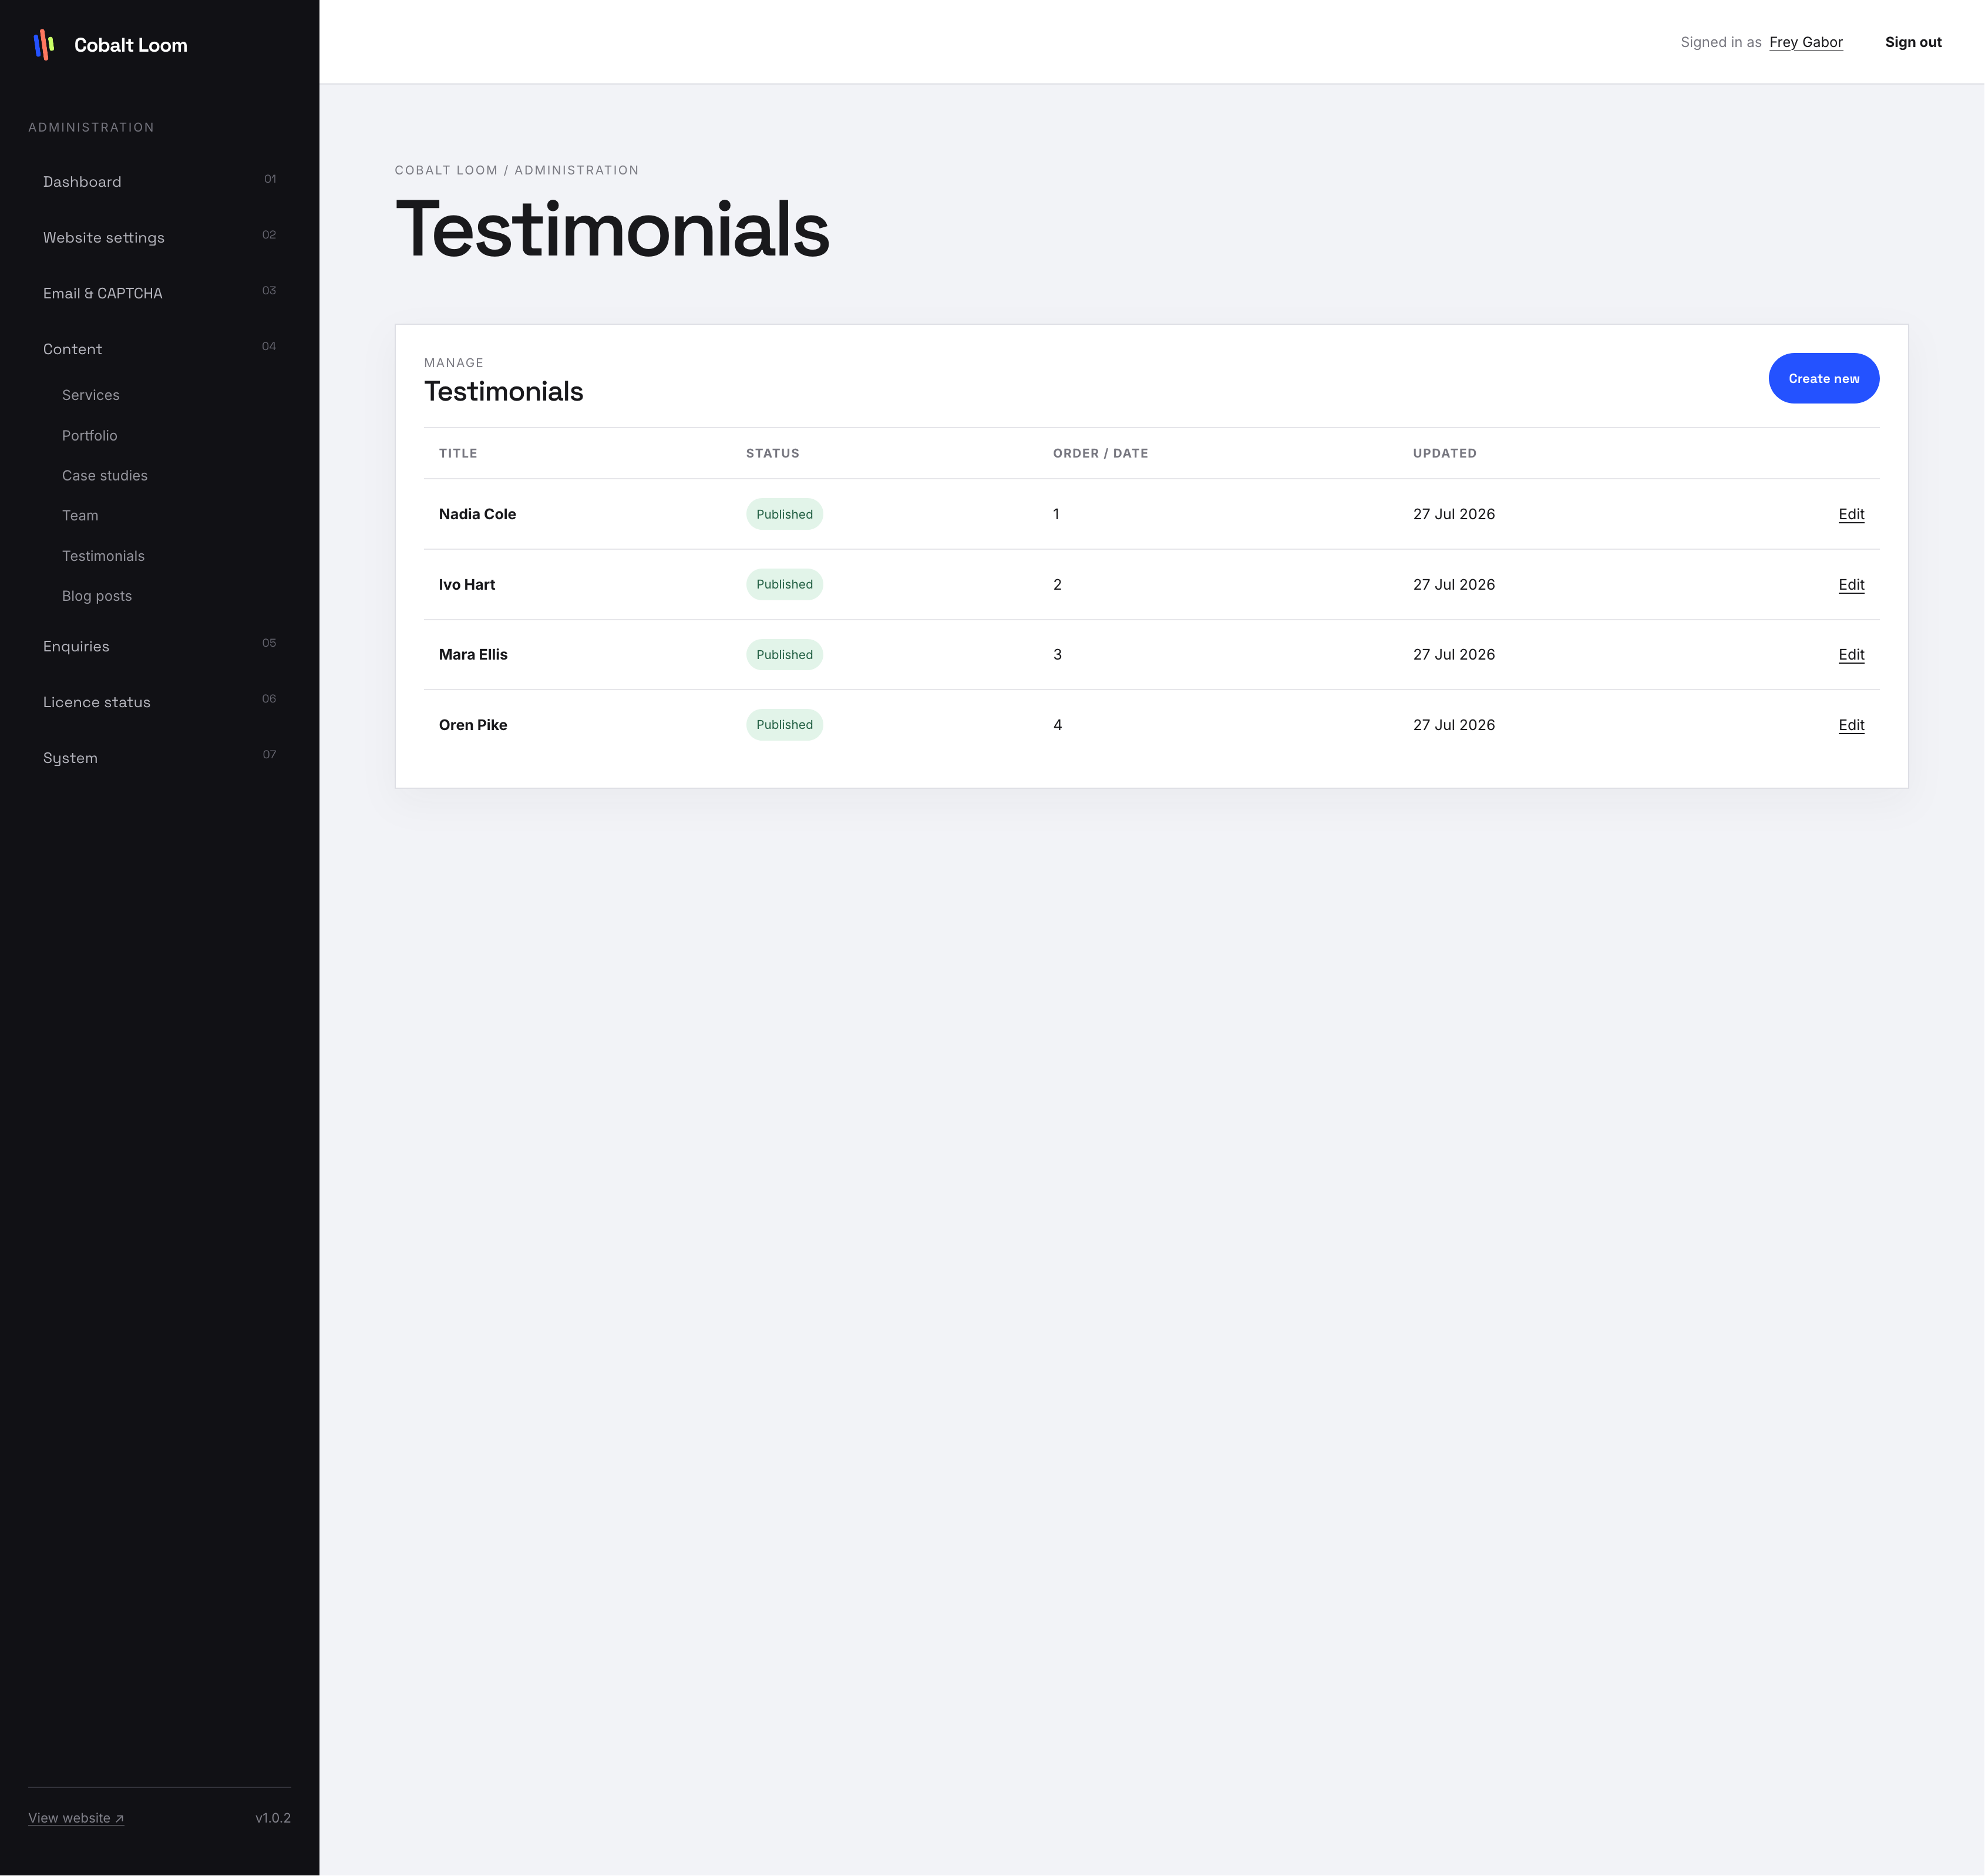Edit the Oren Pike testimonial
The image size is (1985, 1876).
(1851, 725)
